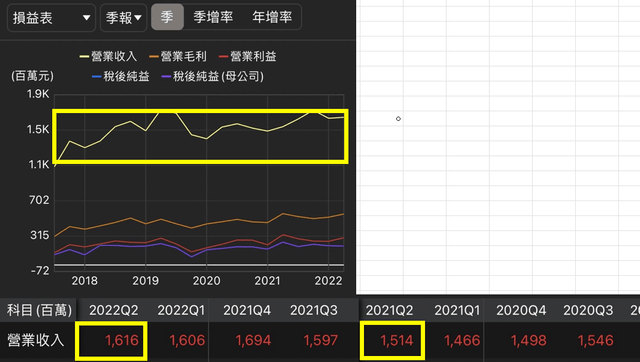
Task: Switch to the 年增率 tab
Action: [x=272, y=17]
